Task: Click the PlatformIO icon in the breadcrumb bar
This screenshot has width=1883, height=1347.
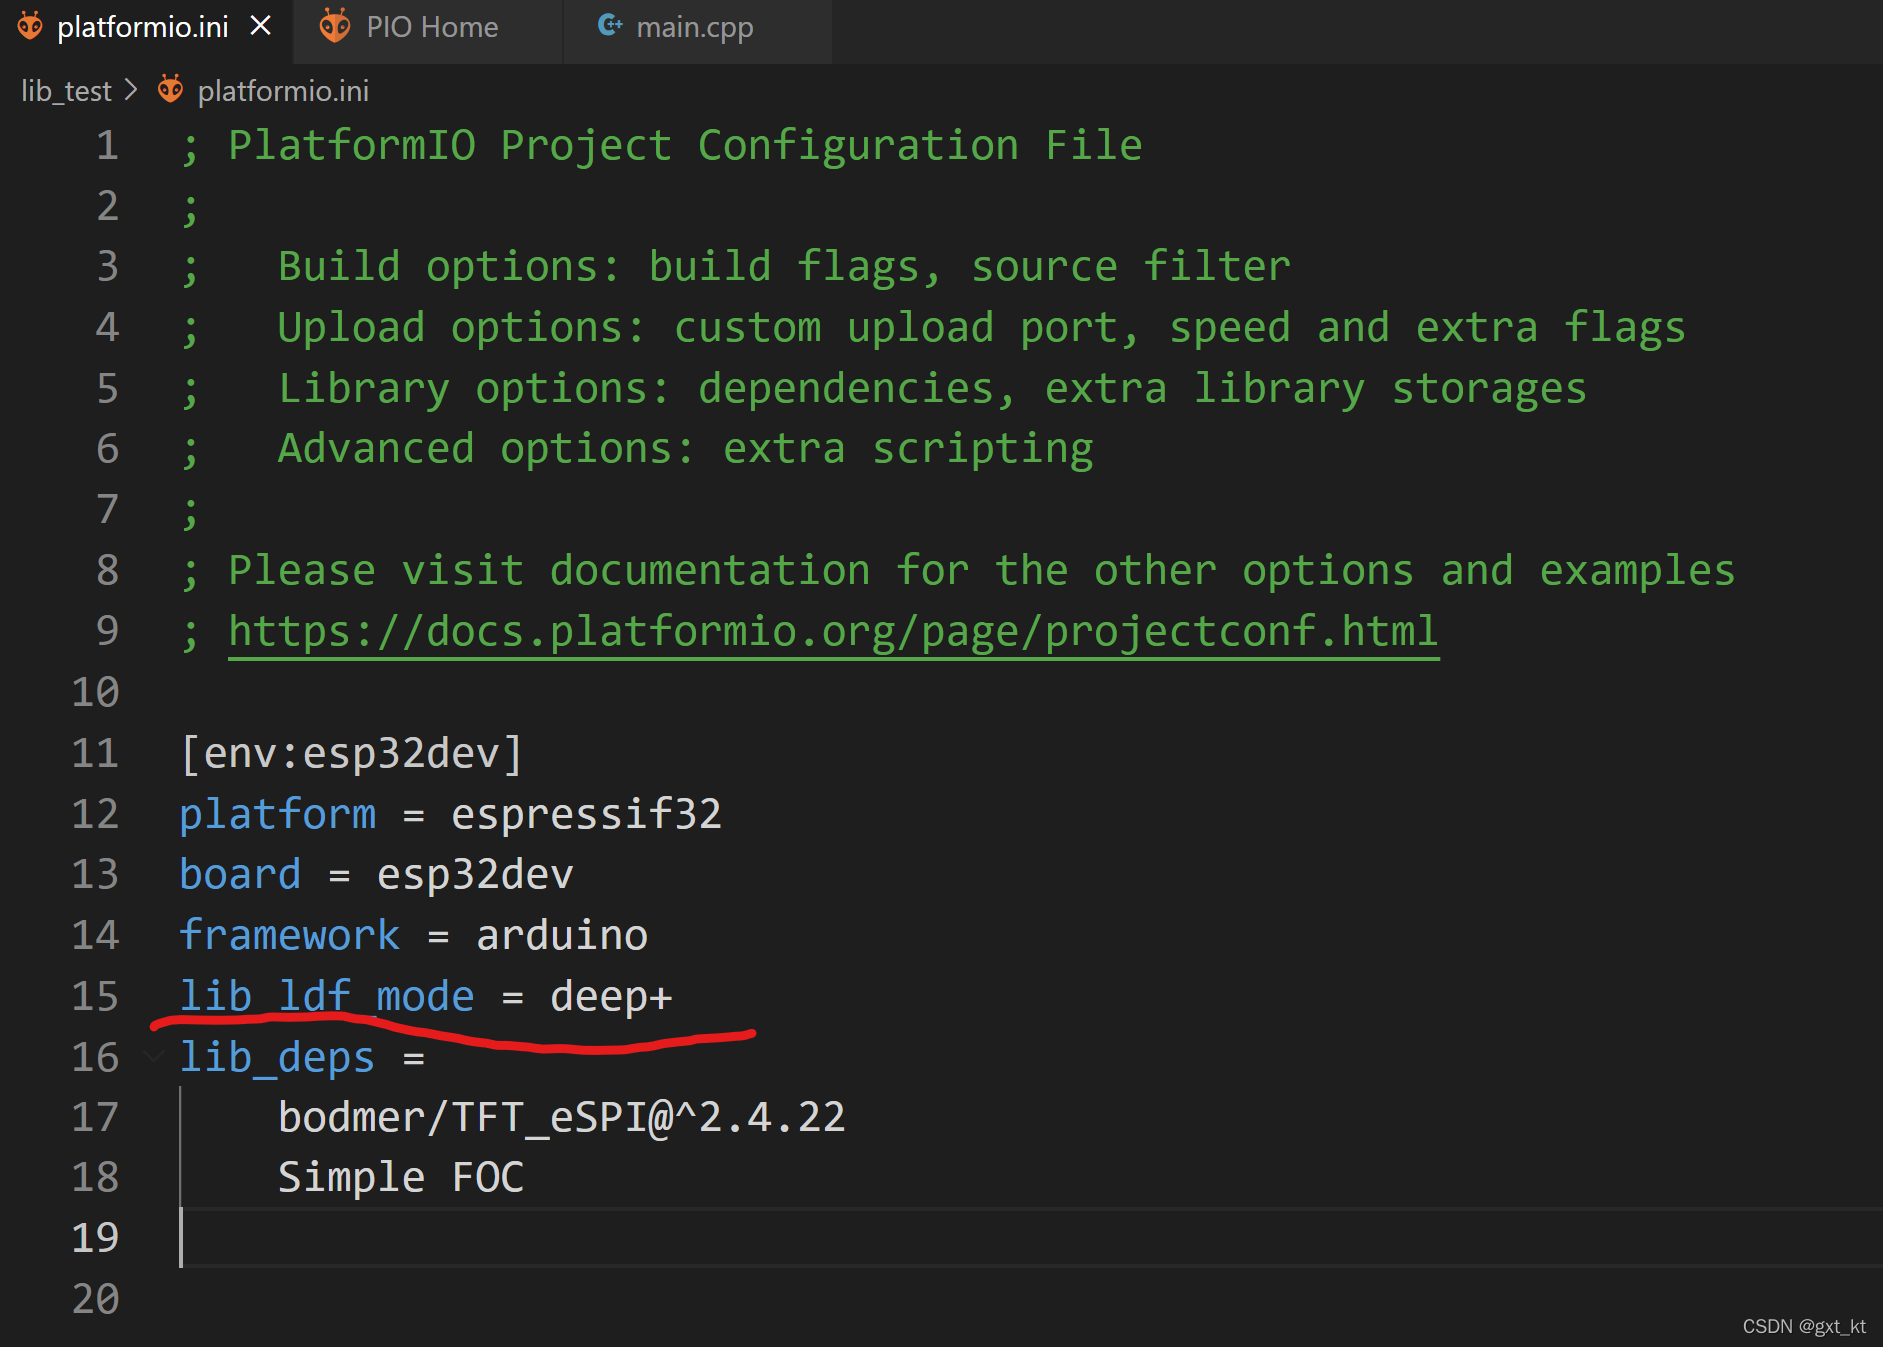Action: pos(170,89)
